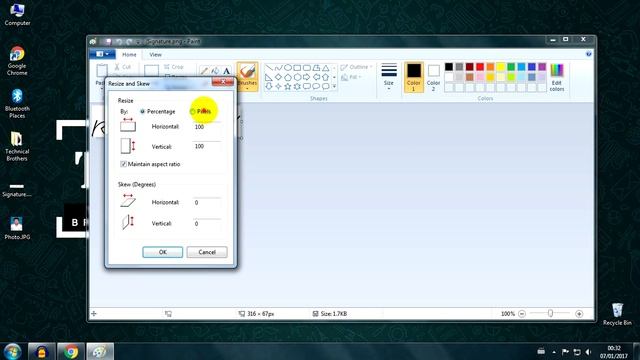Click the Skew Vertical input field
Screen dimensions: 640x360
(x=207, y=224)
